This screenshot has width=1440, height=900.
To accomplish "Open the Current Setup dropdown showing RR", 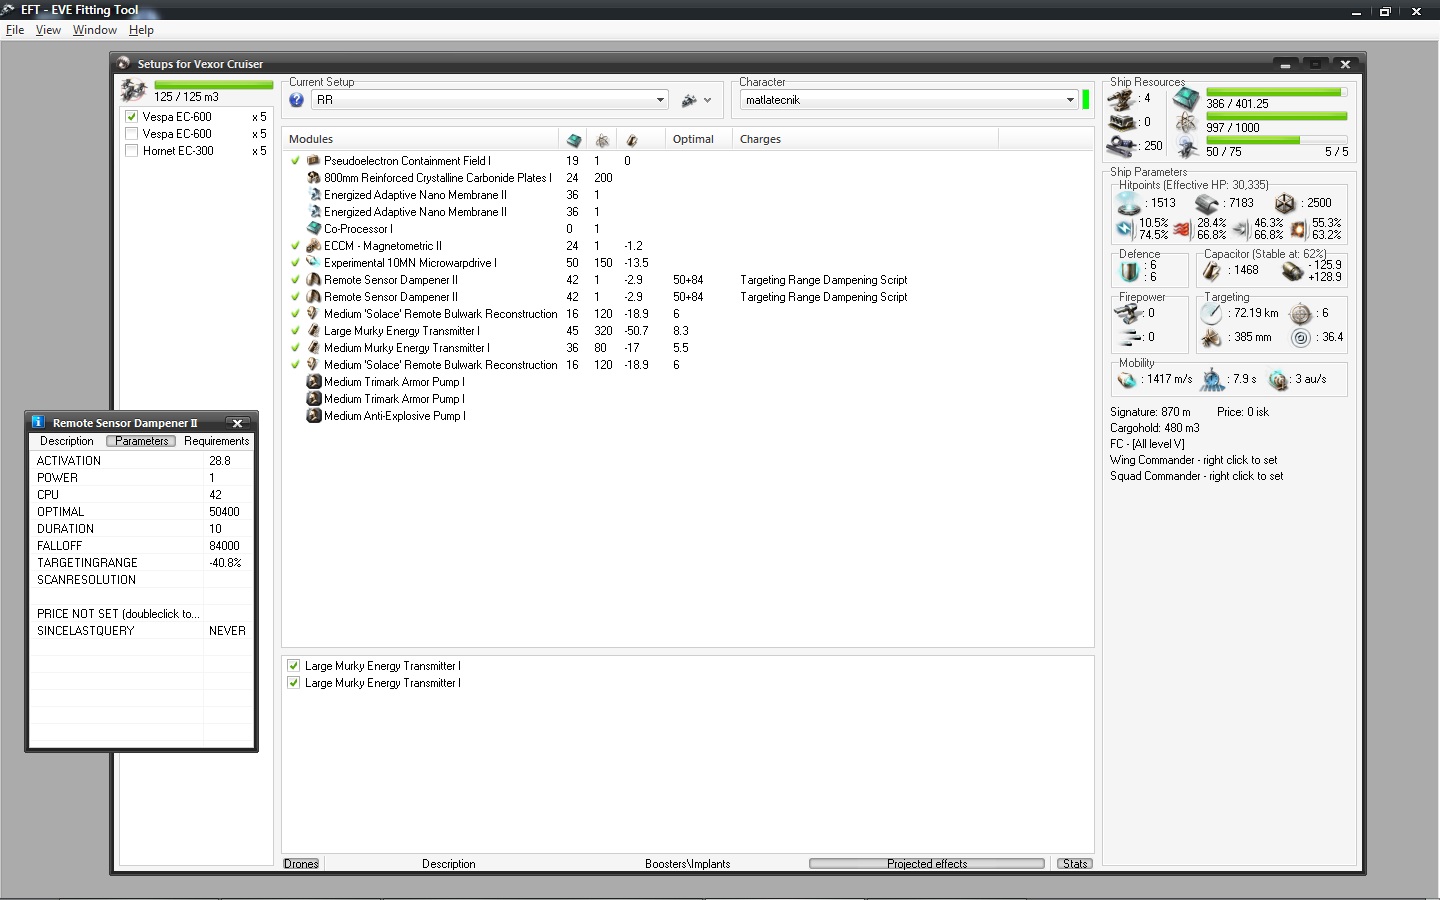I will [x=490, y=100].
